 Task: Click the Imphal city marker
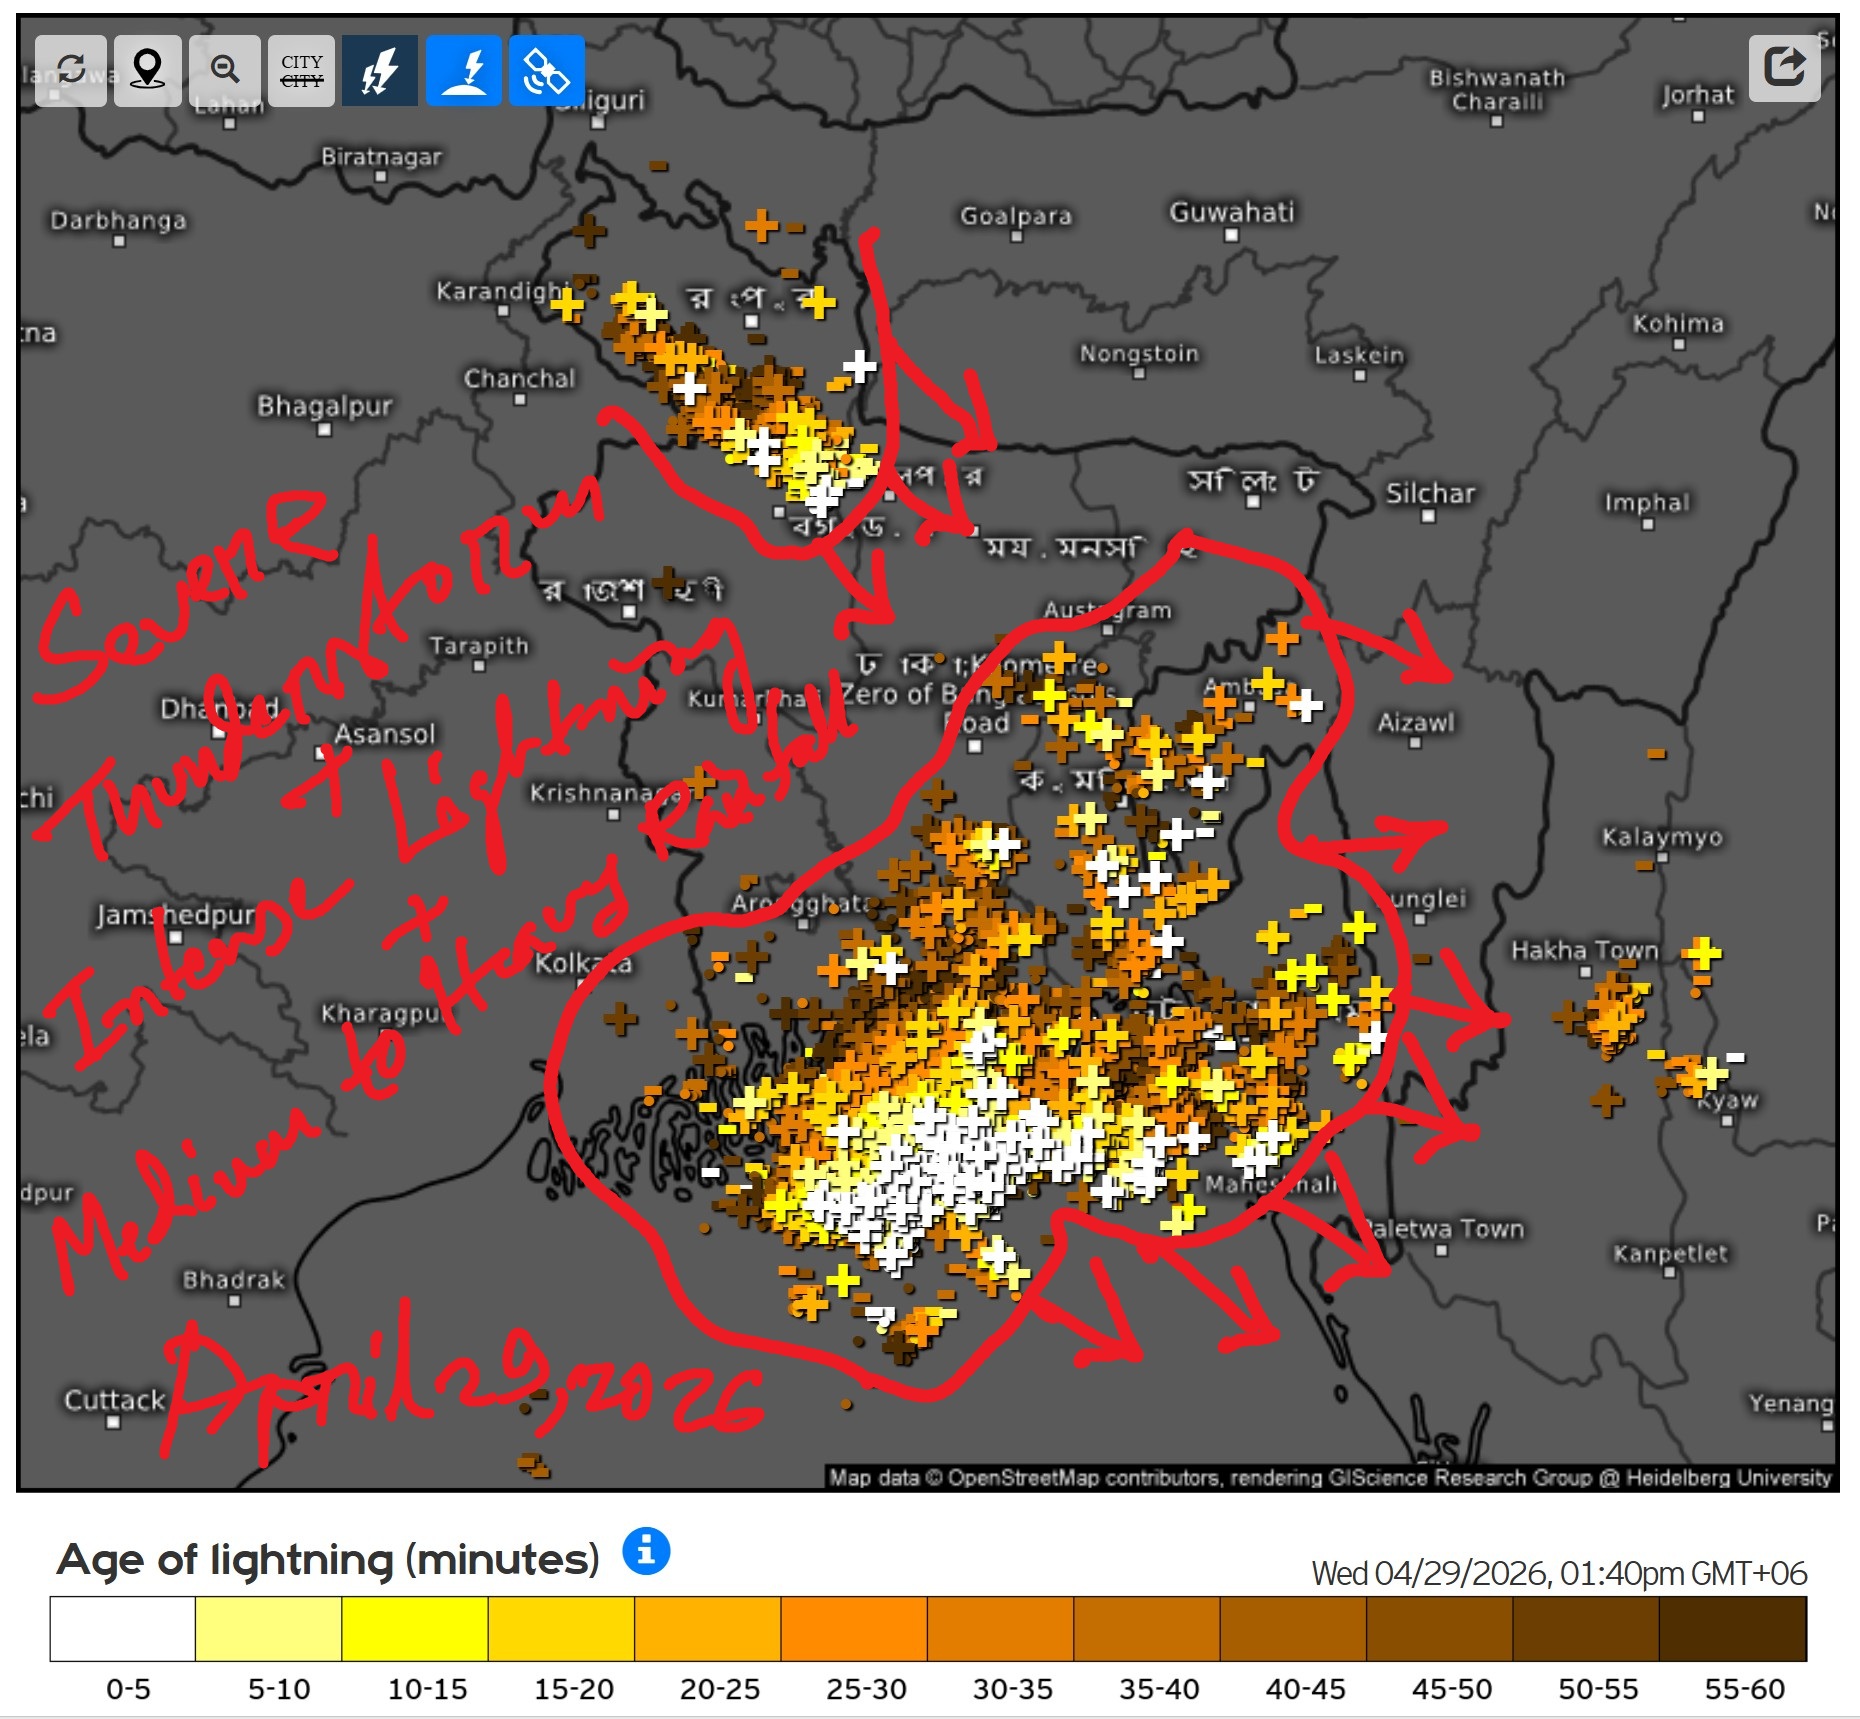pos(1647,523)
